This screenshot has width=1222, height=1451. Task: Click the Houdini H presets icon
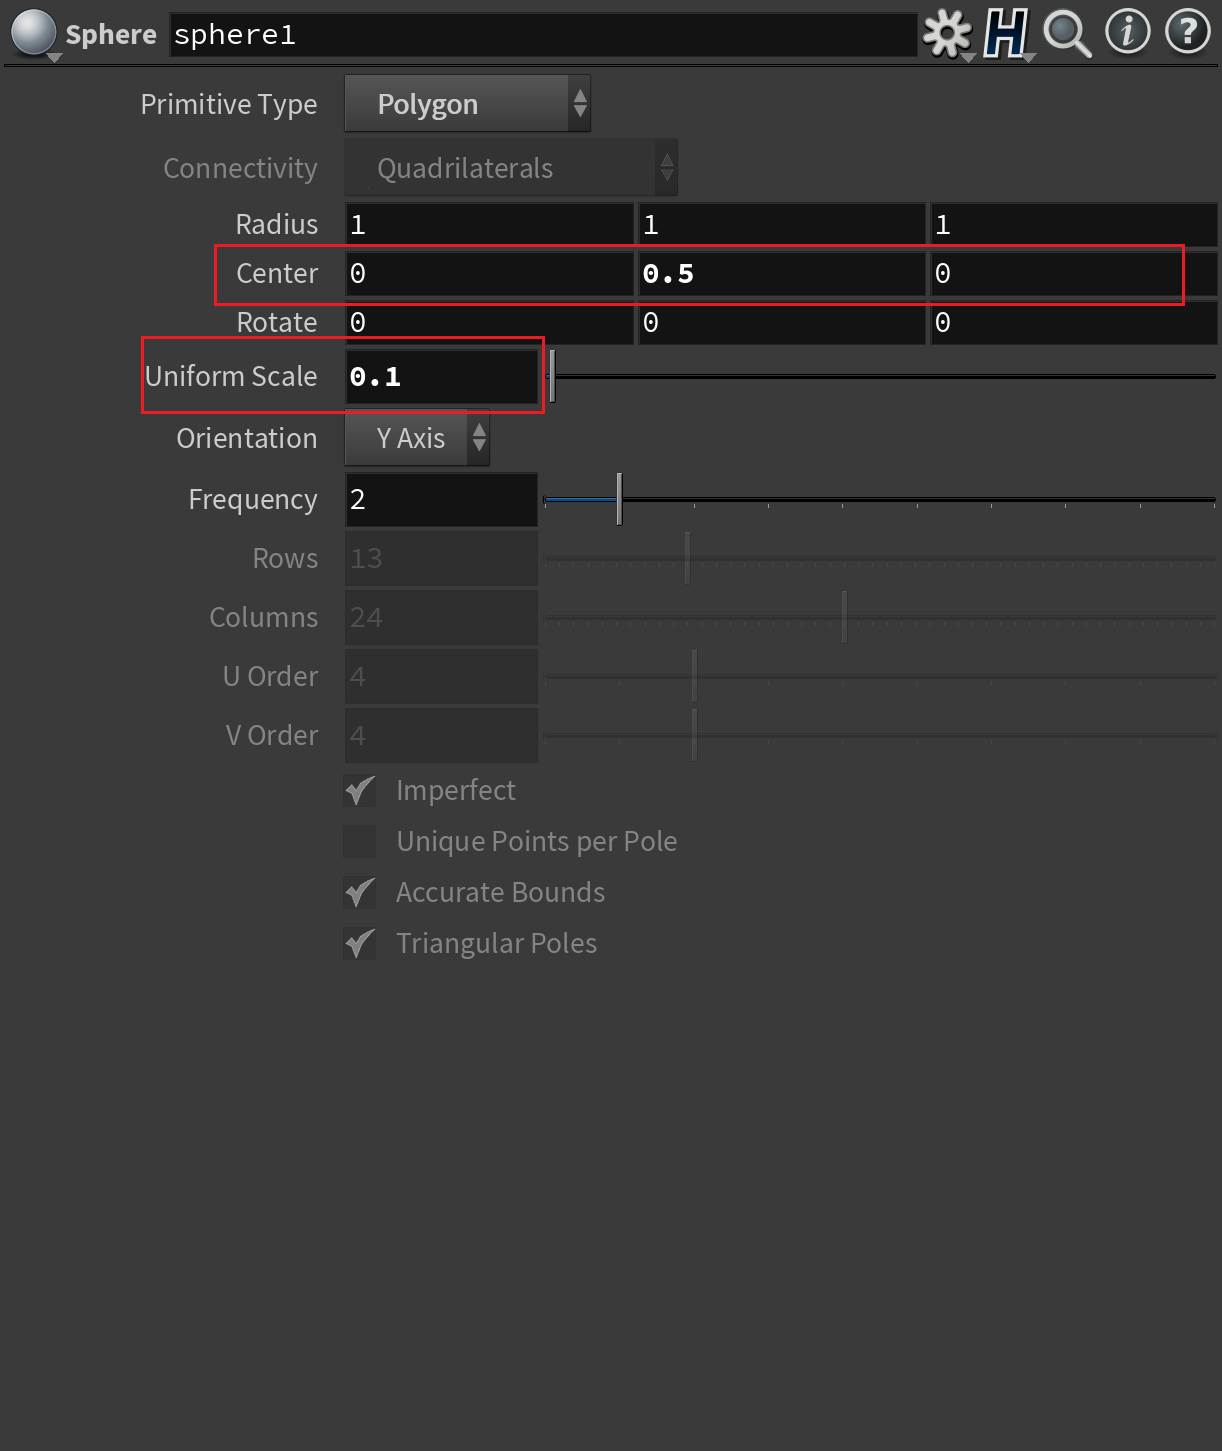coord(1006,34)
